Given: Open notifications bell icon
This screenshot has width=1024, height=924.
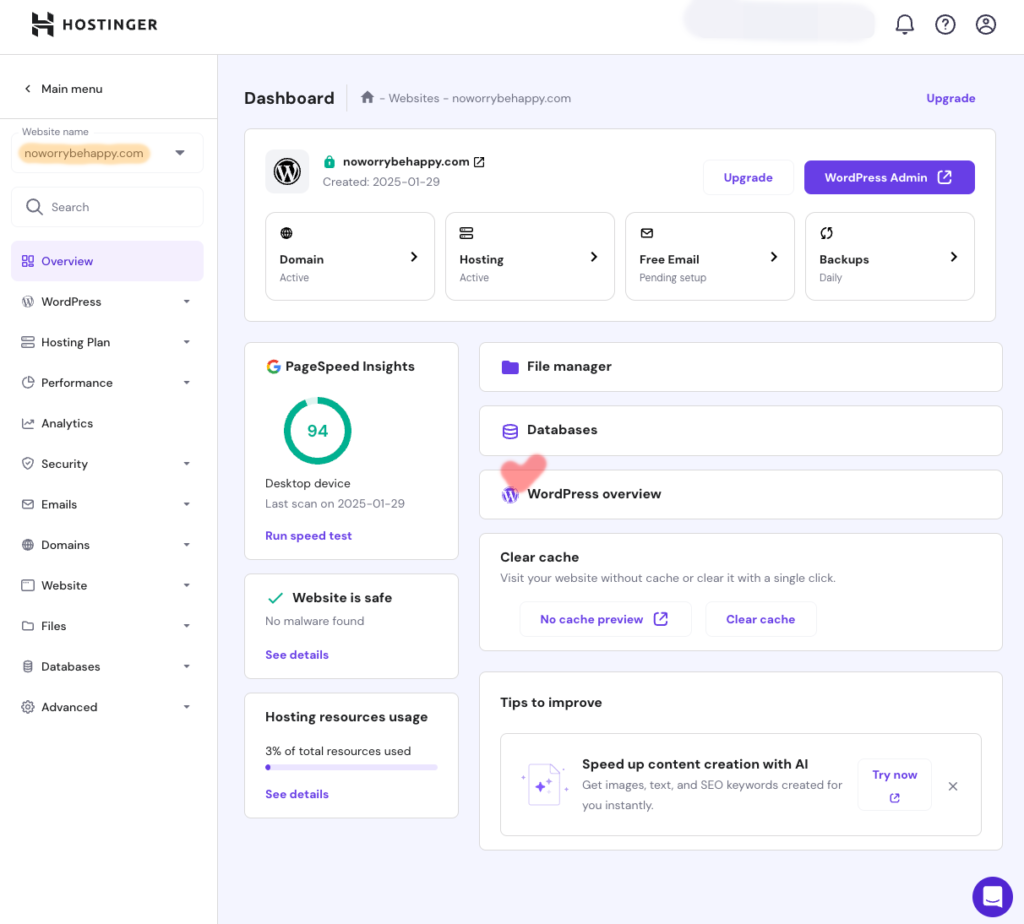Looking at the screenshot, I should [904, 25].
